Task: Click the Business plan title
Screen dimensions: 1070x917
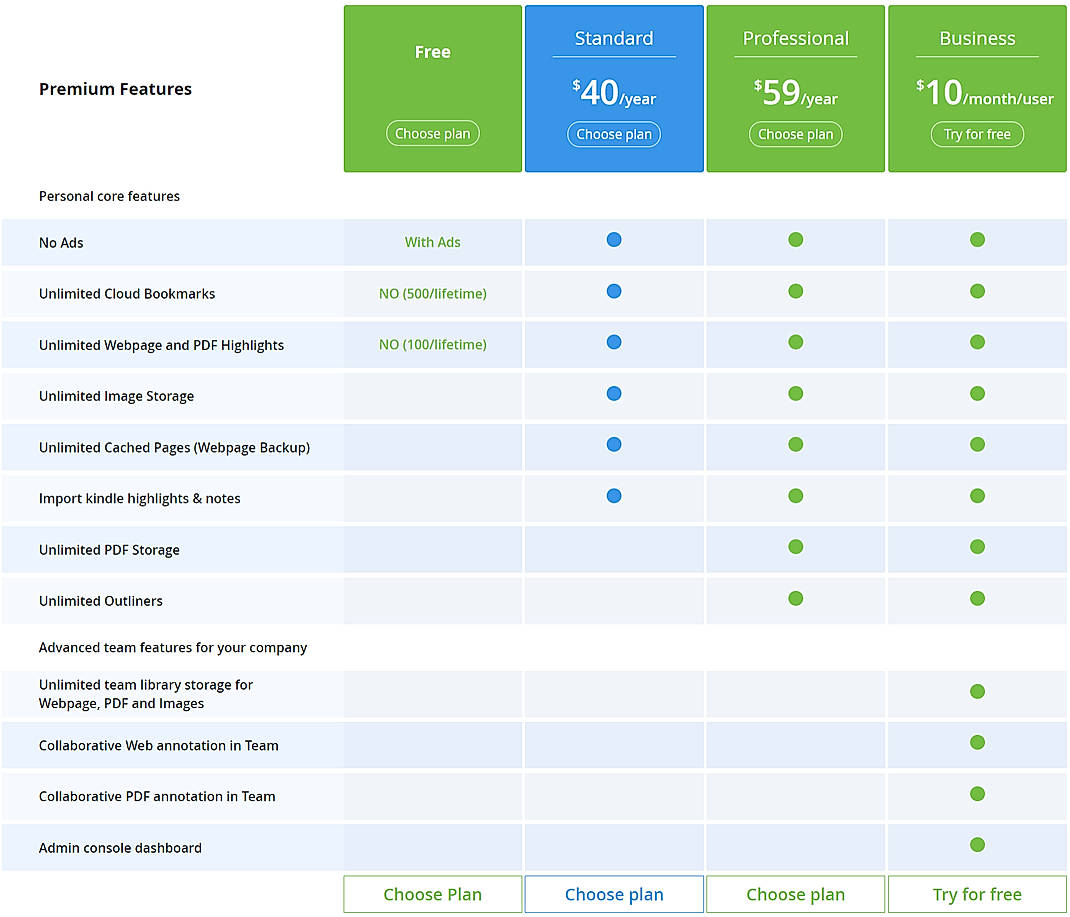Action: click(x=977, y=38)
